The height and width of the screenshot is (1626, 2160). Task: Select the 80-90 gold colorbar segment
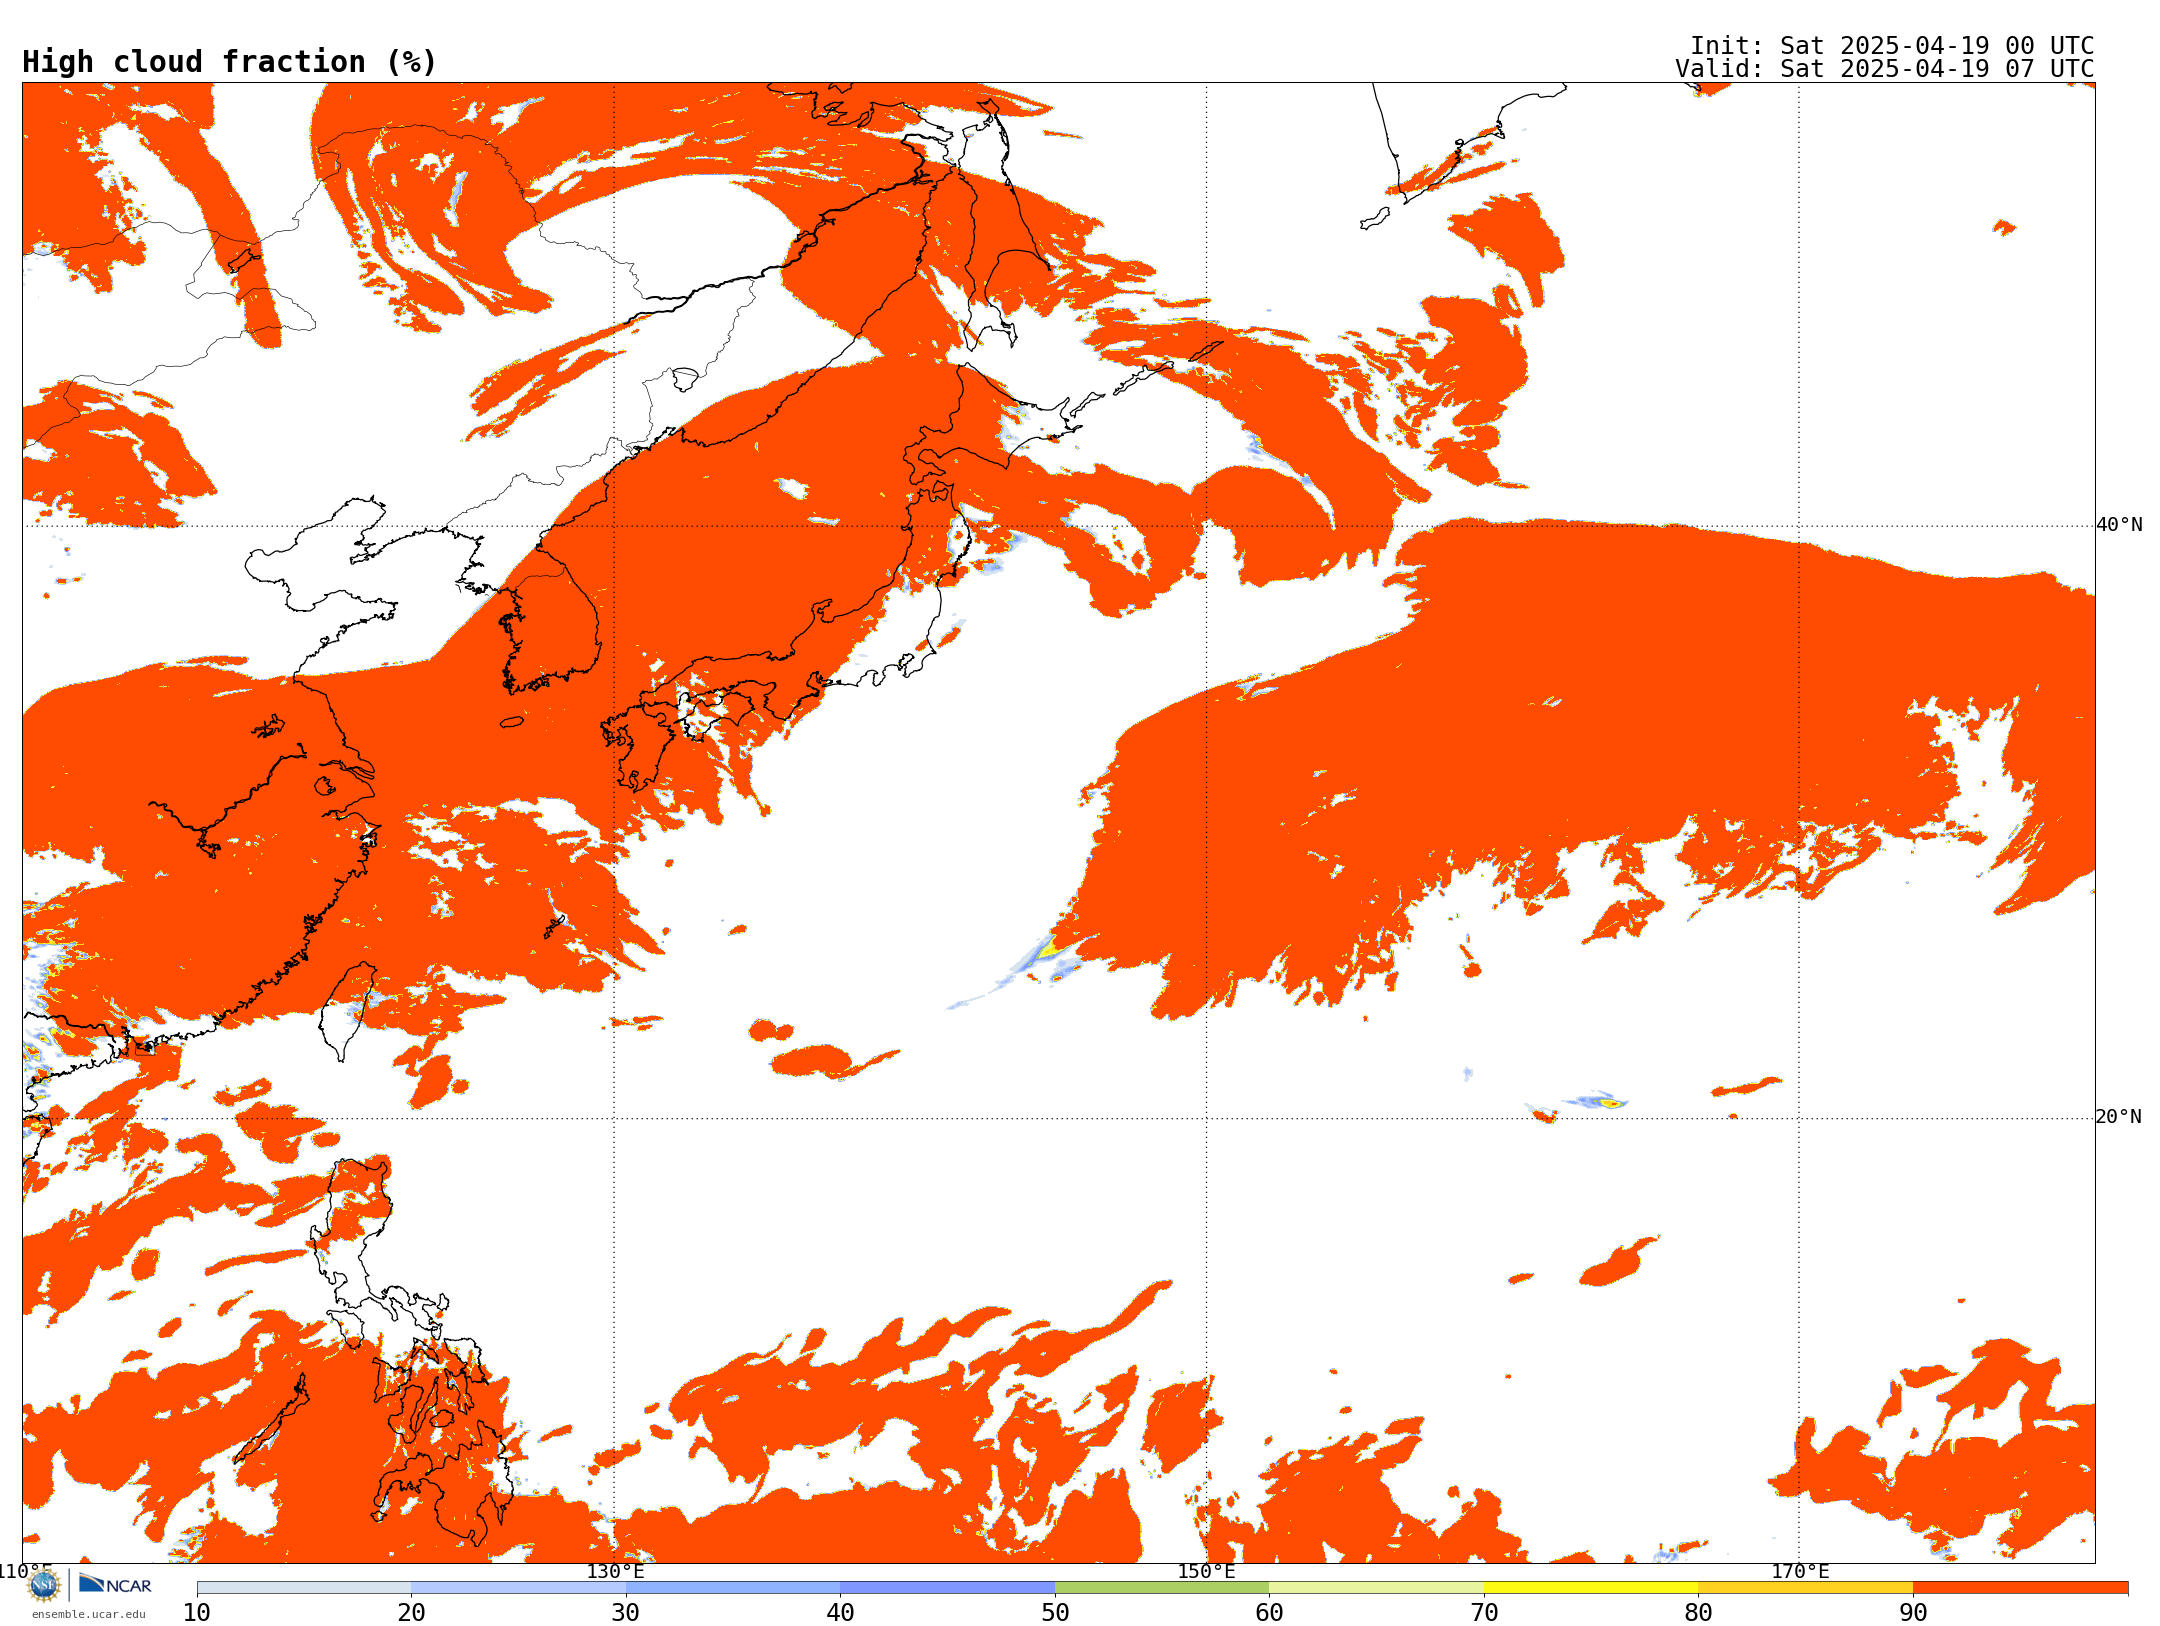click(x=1806, y=1588)
